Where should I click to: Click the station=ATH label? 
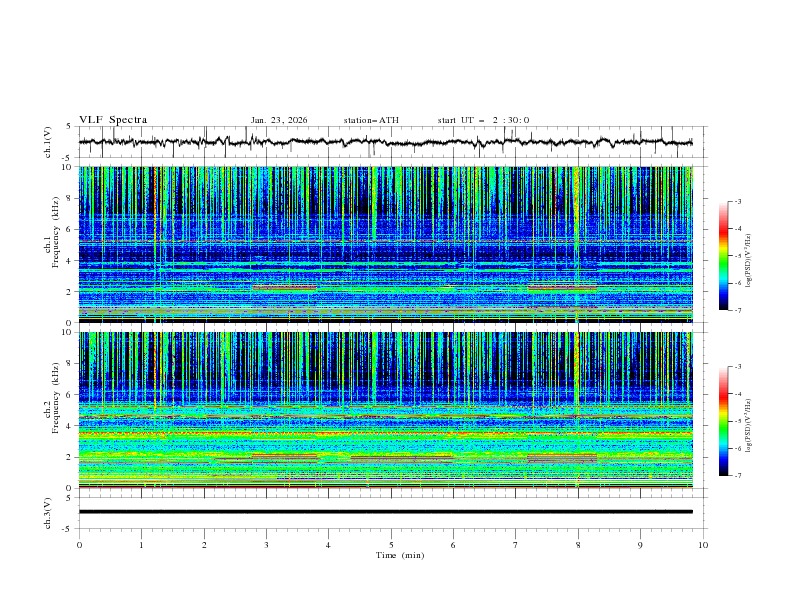[x=370, y=120]
